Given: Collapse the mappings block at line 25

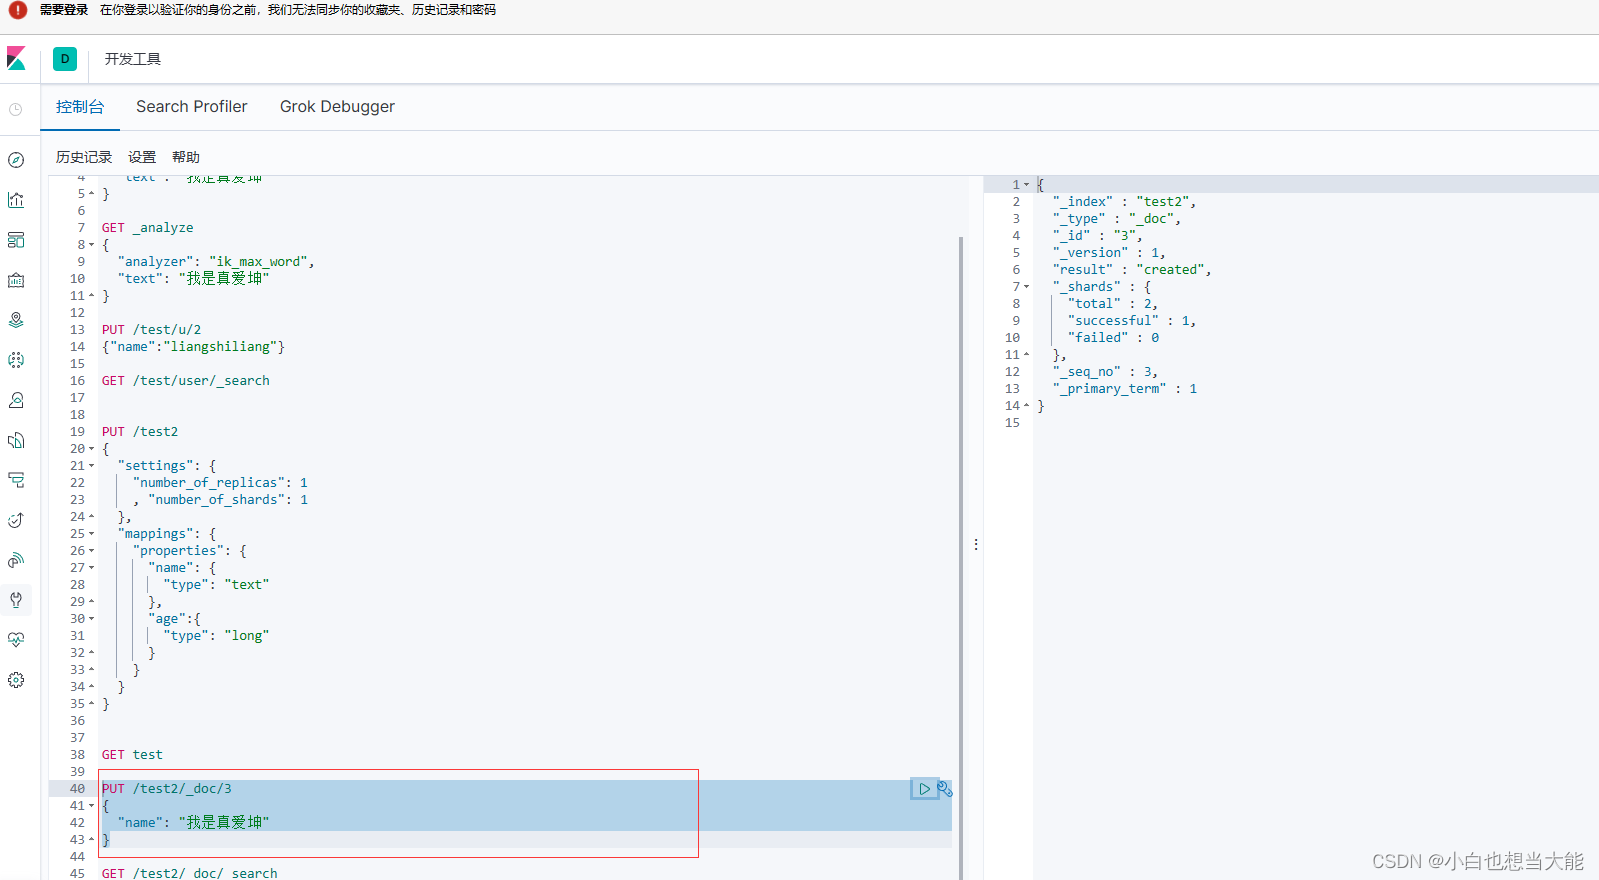Looking at the screenshot, I should point(92,534).
